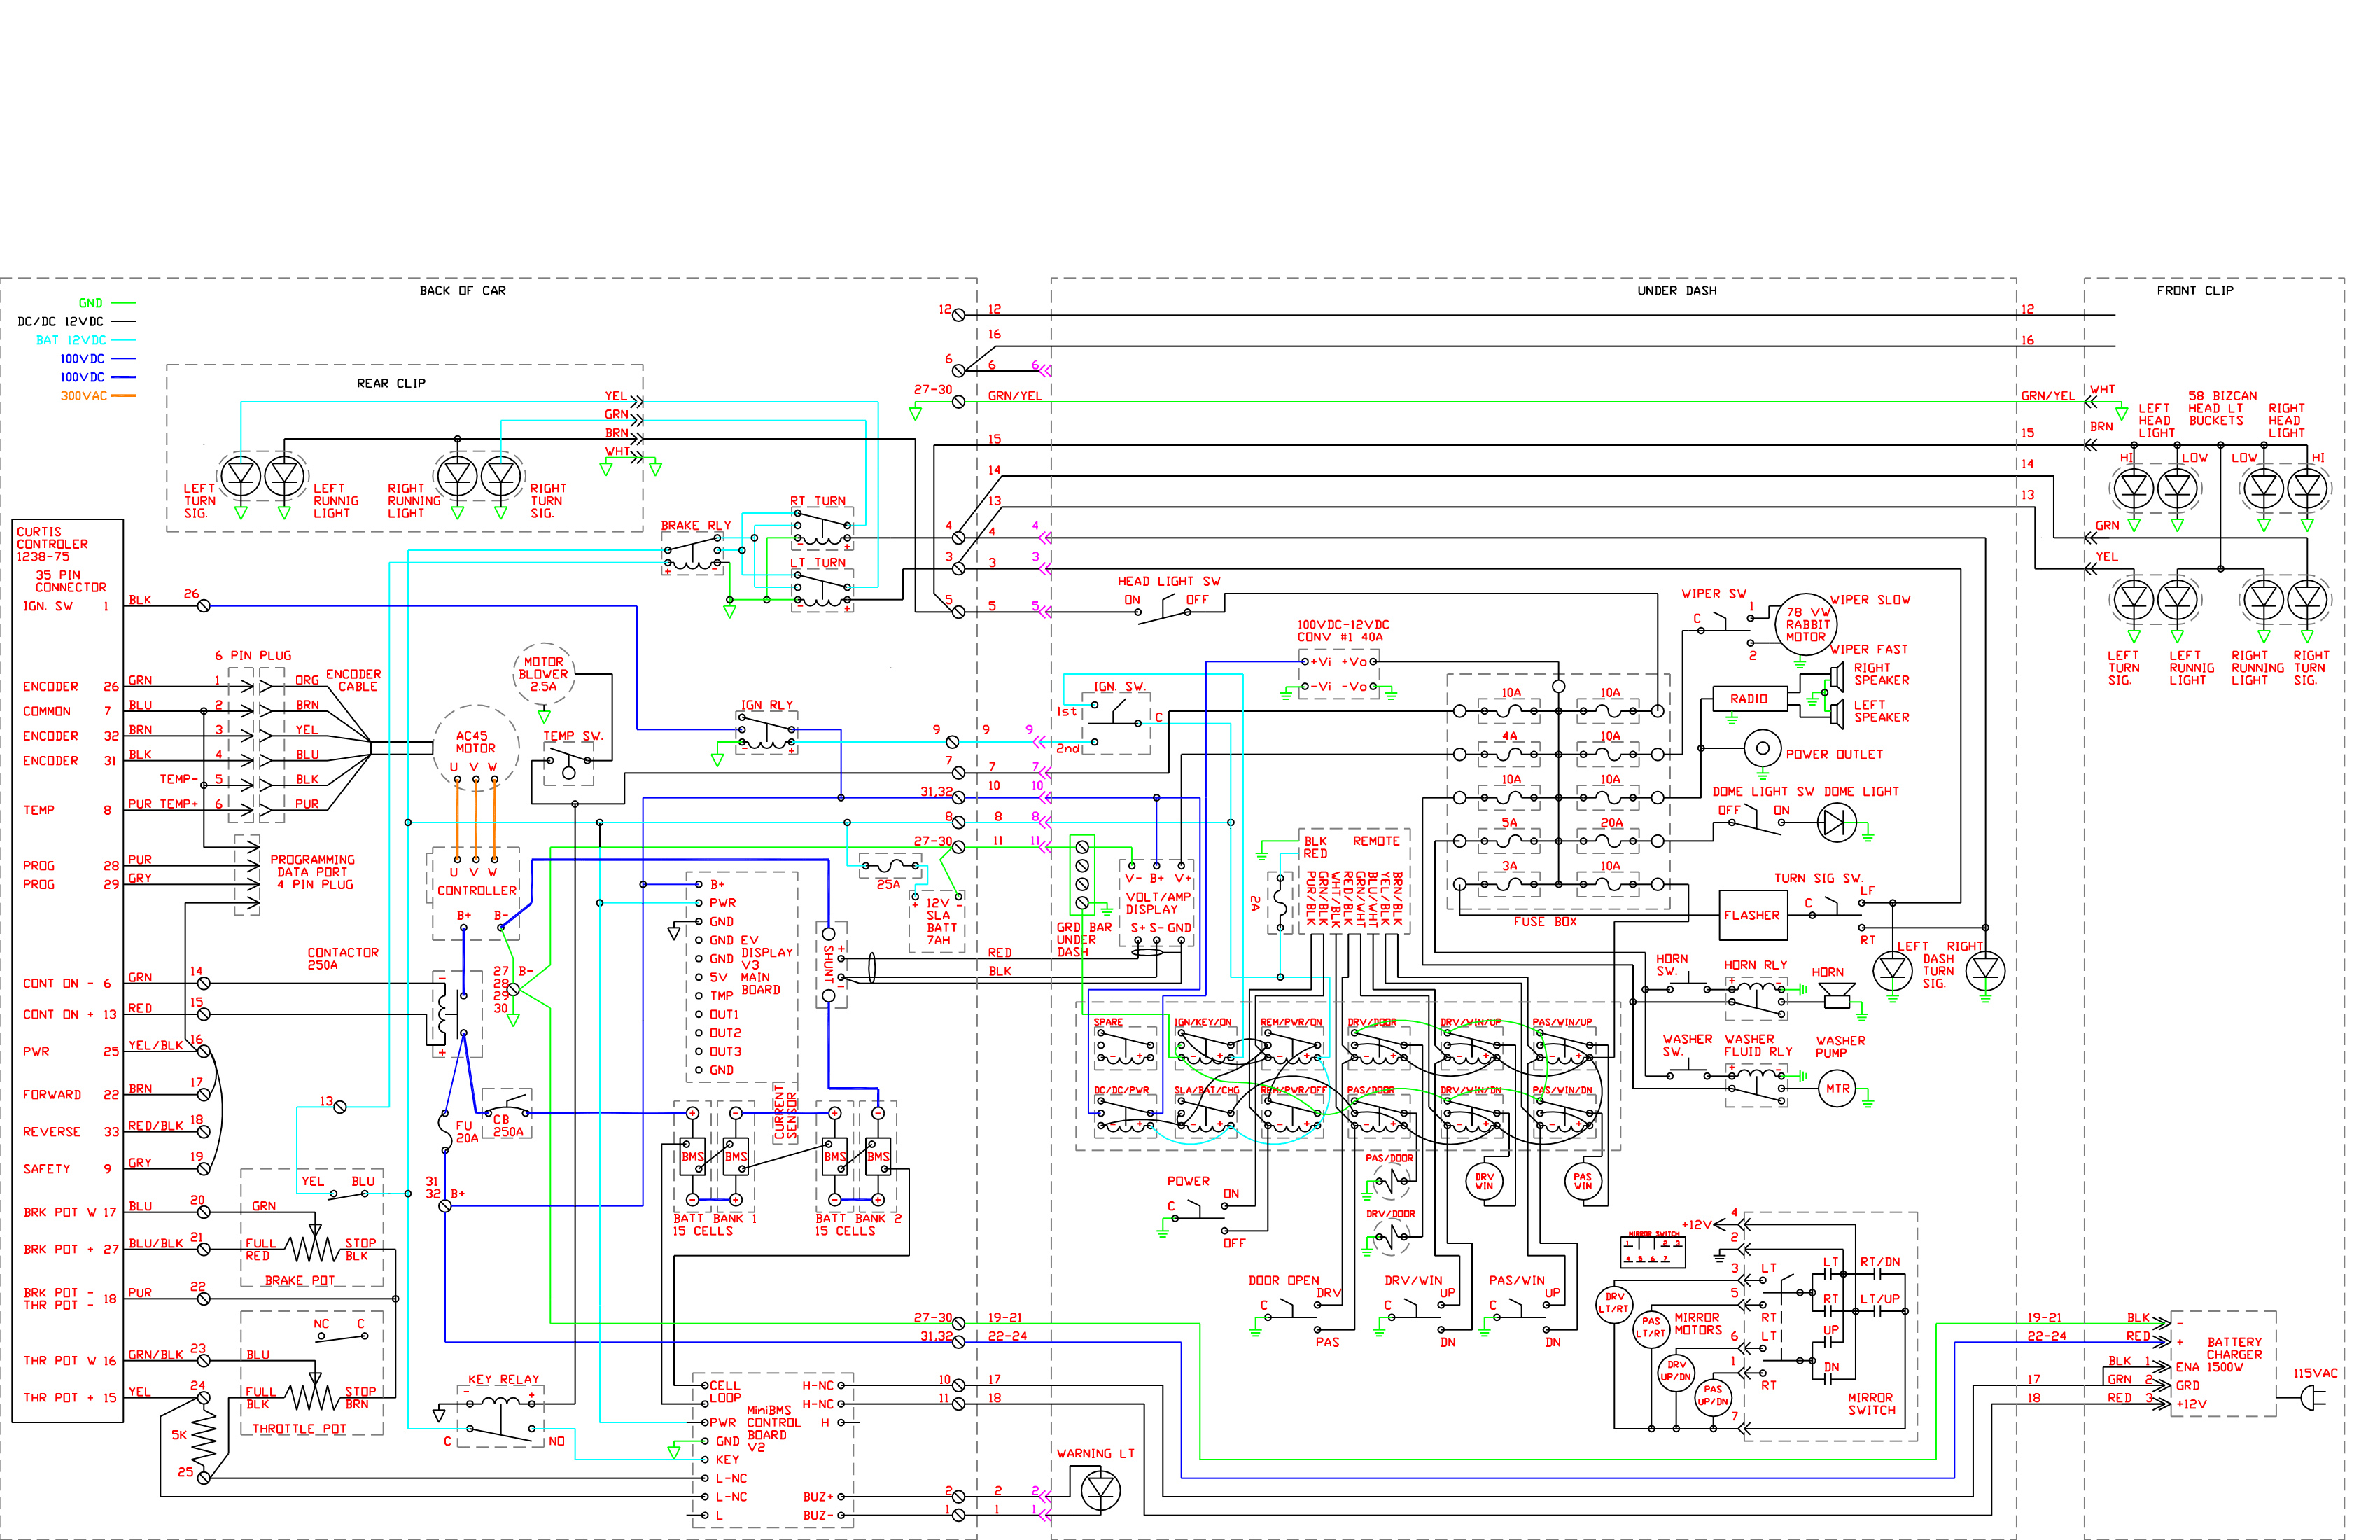Click the ENCODER CABLE label
Screen dimensions: 2380x1540
353,680
